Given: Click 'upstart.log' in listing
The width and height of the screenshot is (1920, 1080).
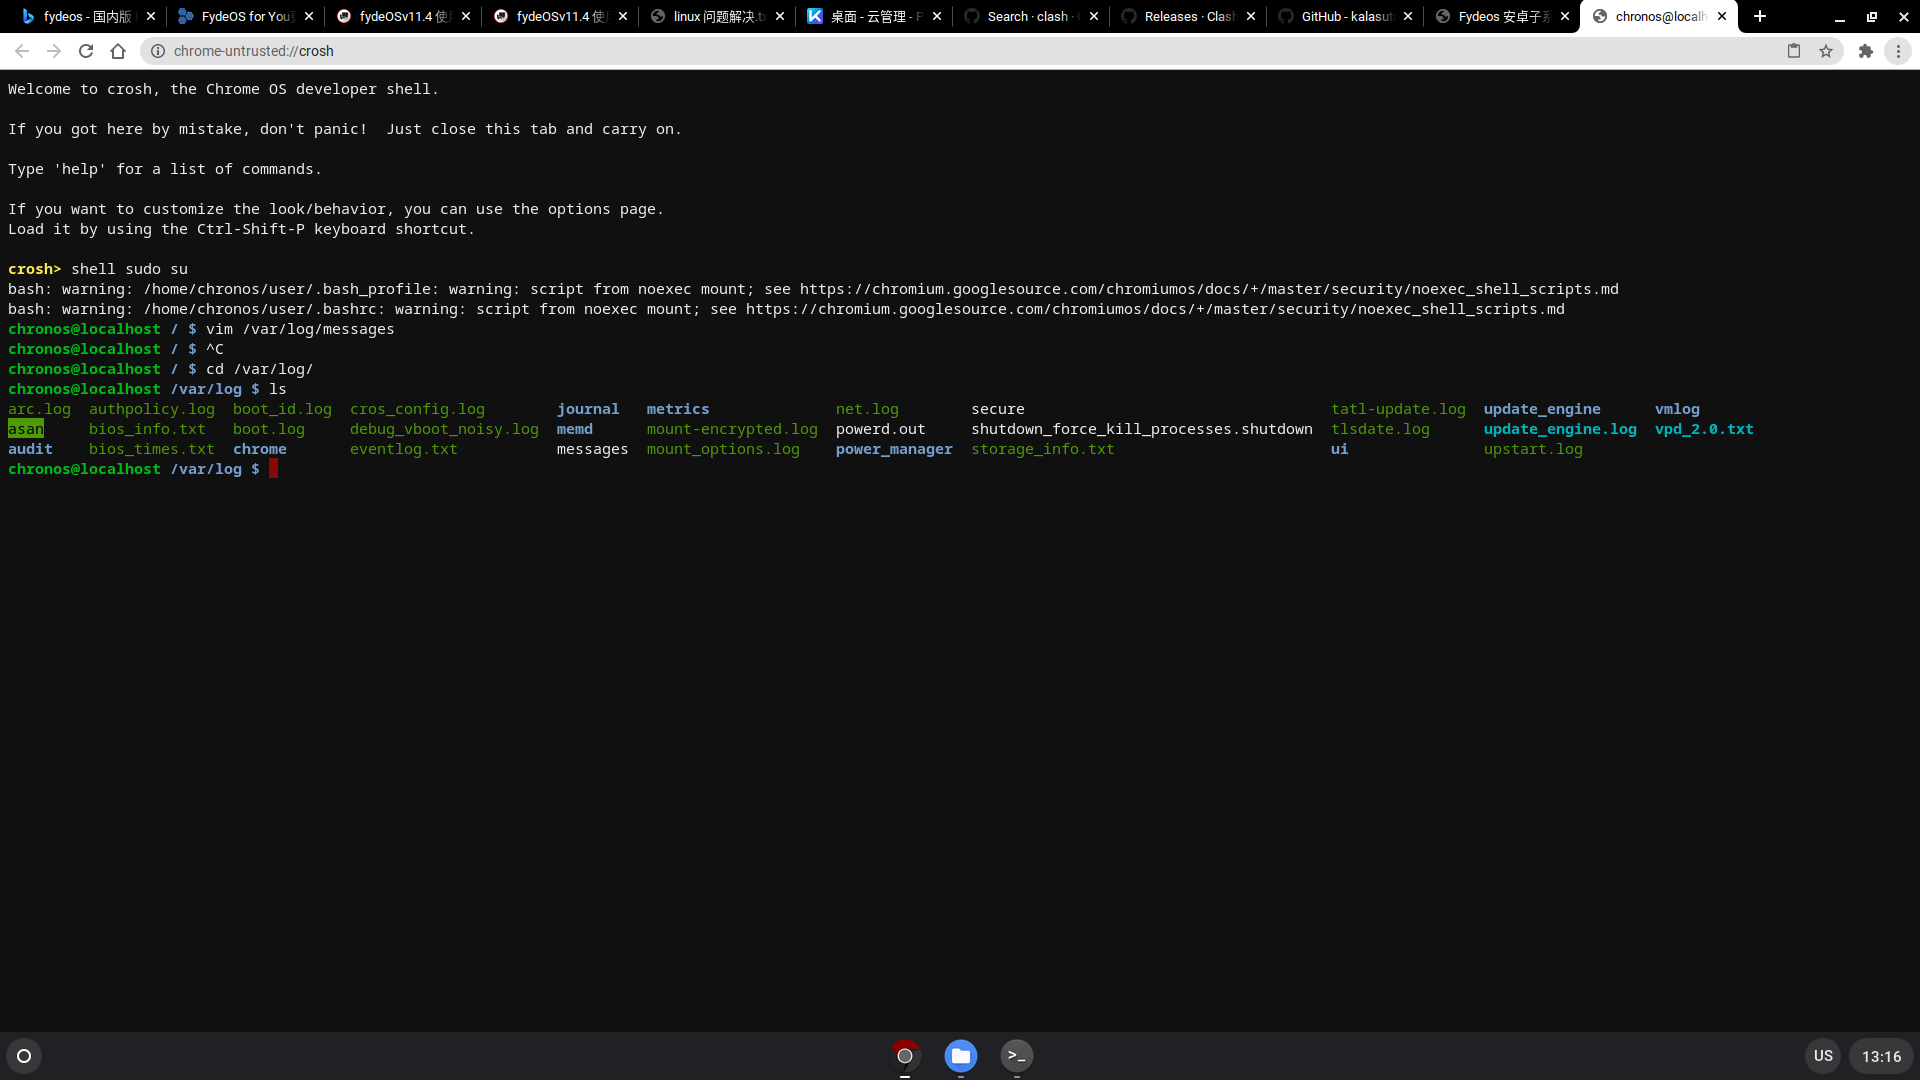Looking at the screenshot, I should 1533,449.
